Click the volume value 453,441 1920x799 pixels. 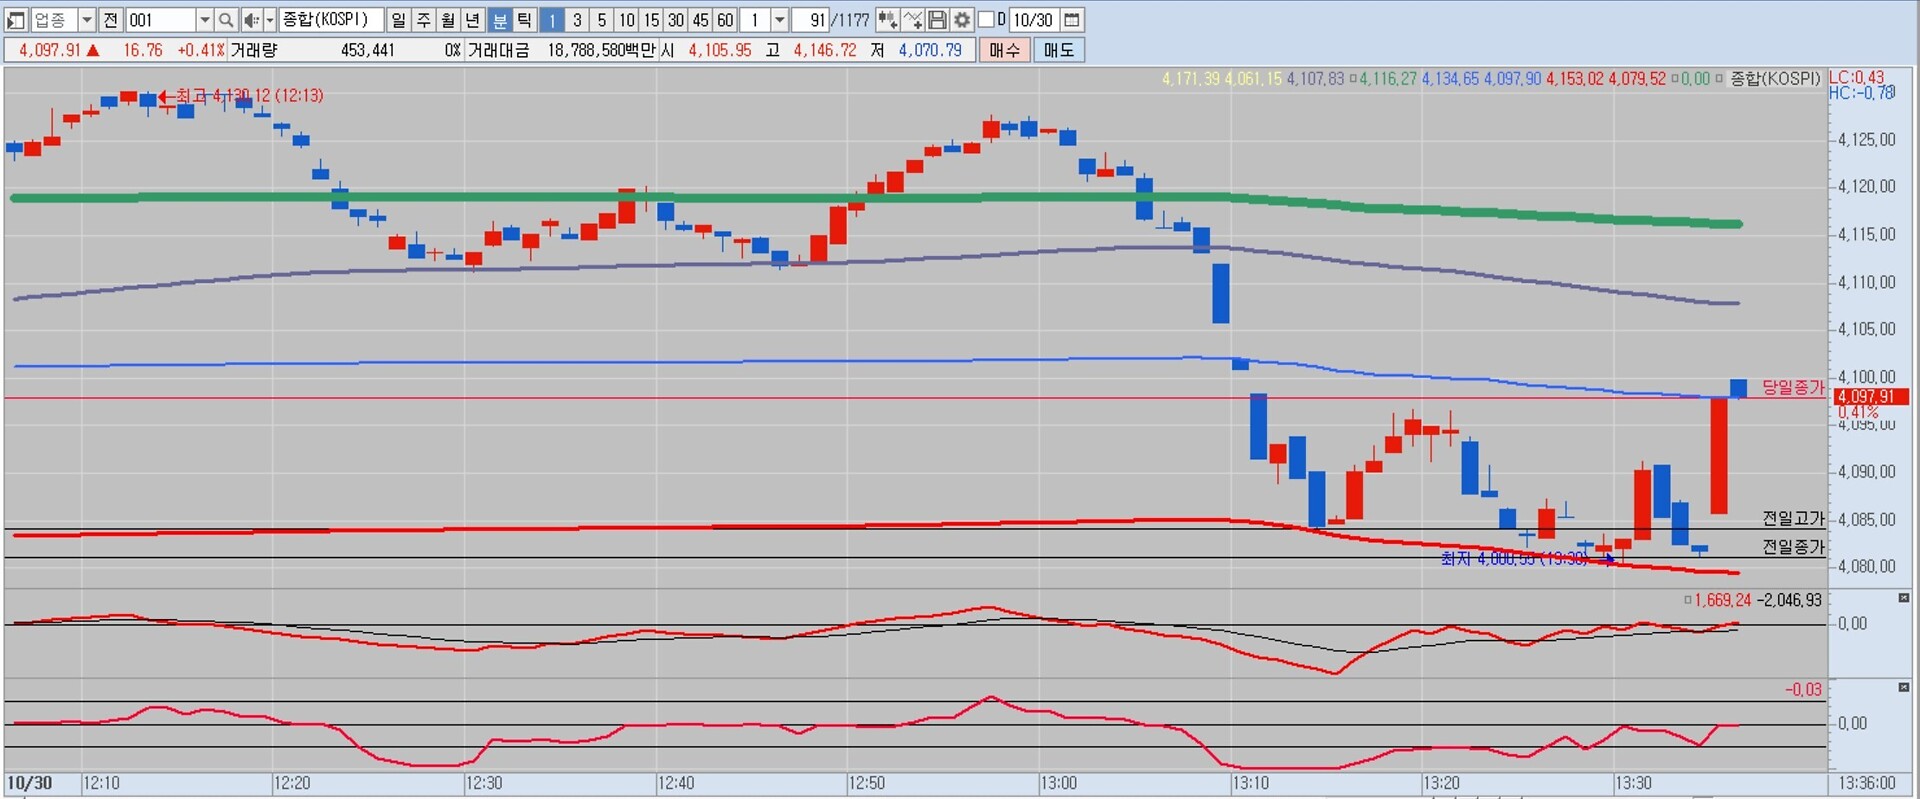point(368,50)
